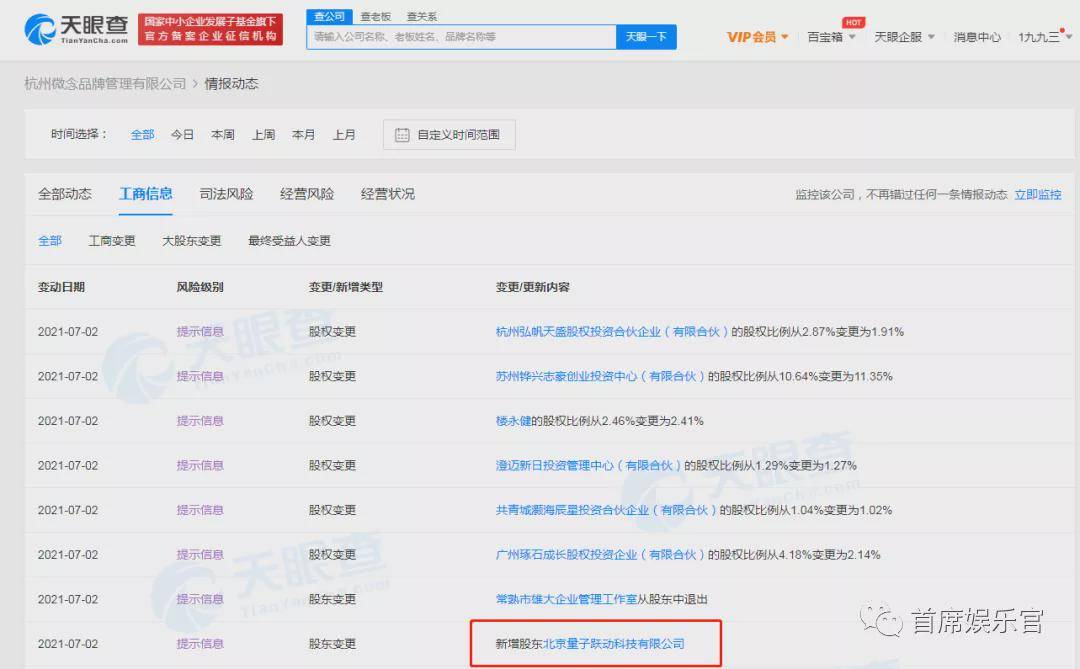Select the 今日 time filter
Image resolution: width=1080 pixels, height=669 pixels.
(182, 134)
